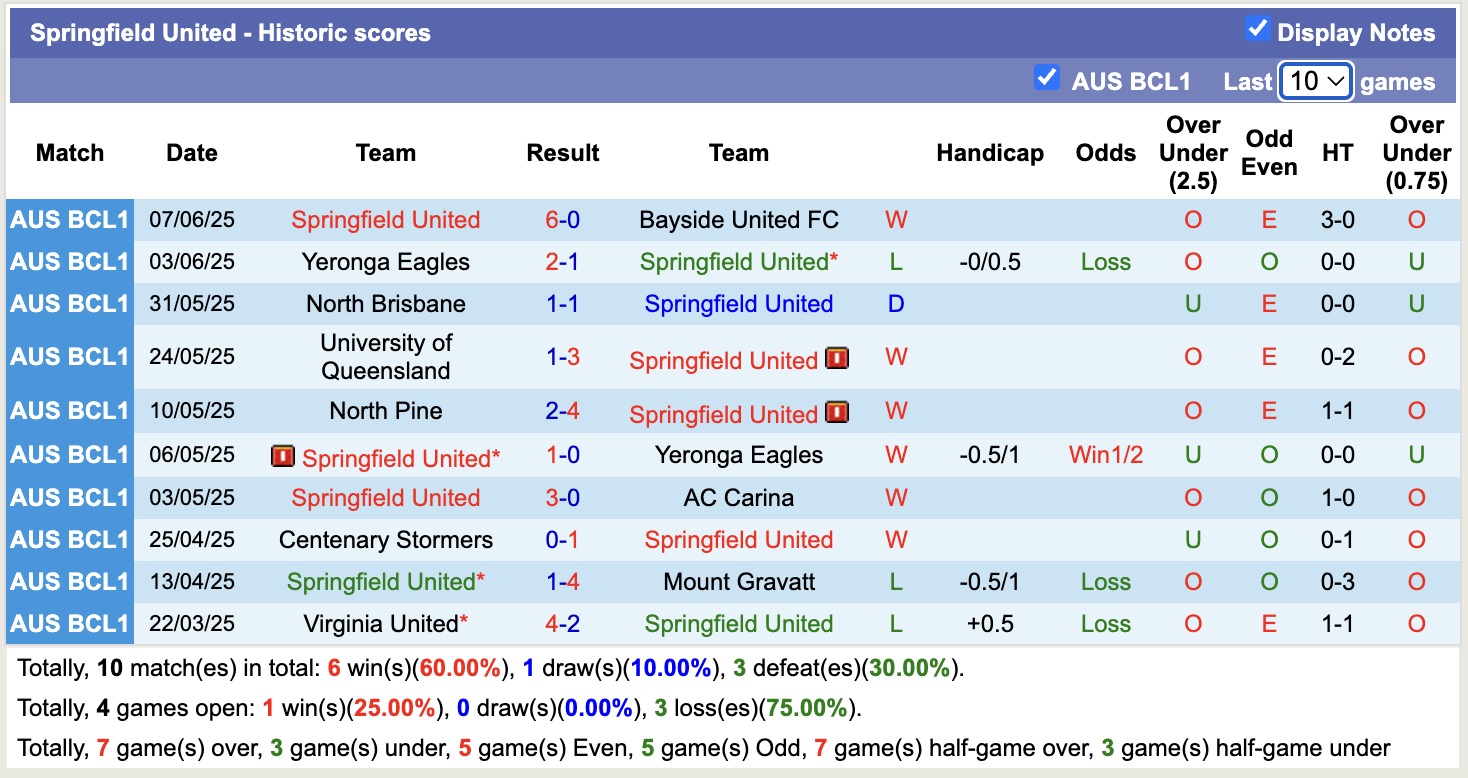Click the Handicap column header
The image size is (1468, 778).
989,152
